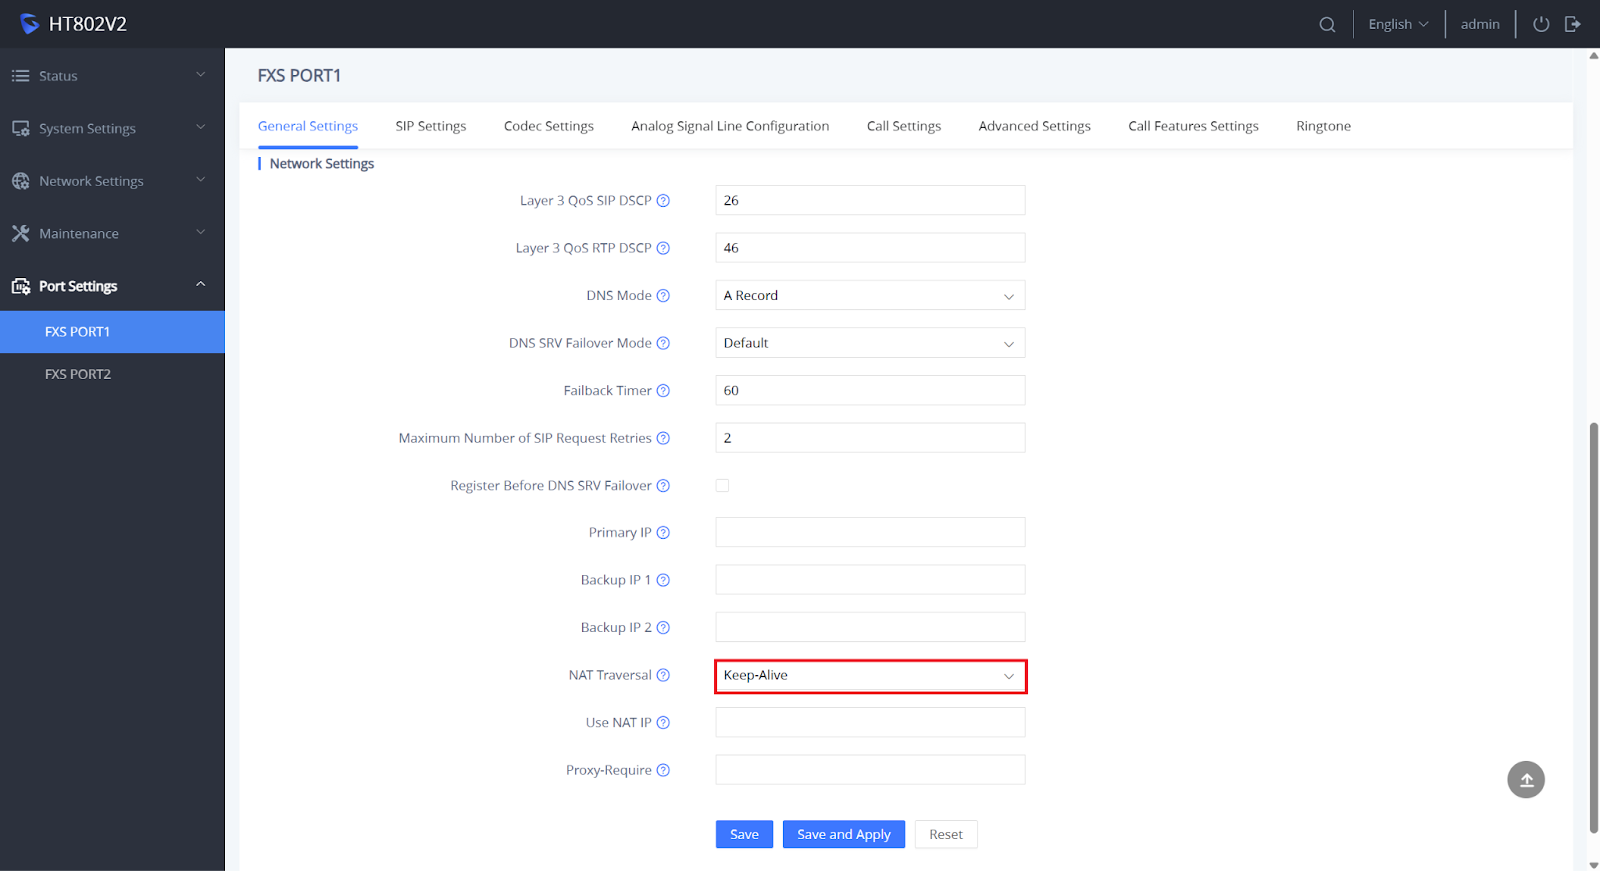Click the Network Settings globe icon

click(x=20, y=181)
